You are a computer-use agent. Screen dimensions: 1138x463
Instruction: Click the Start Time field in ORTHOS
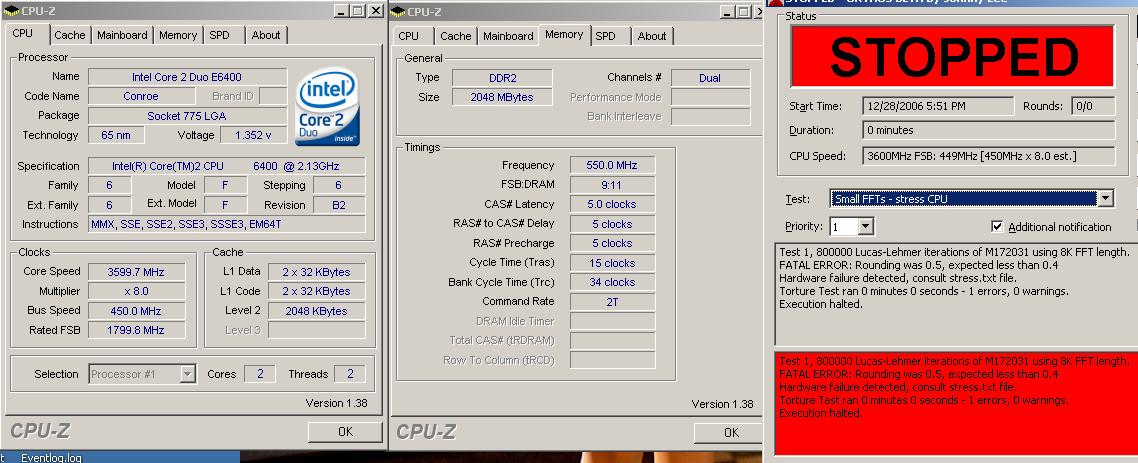click(x=936, y=106)
